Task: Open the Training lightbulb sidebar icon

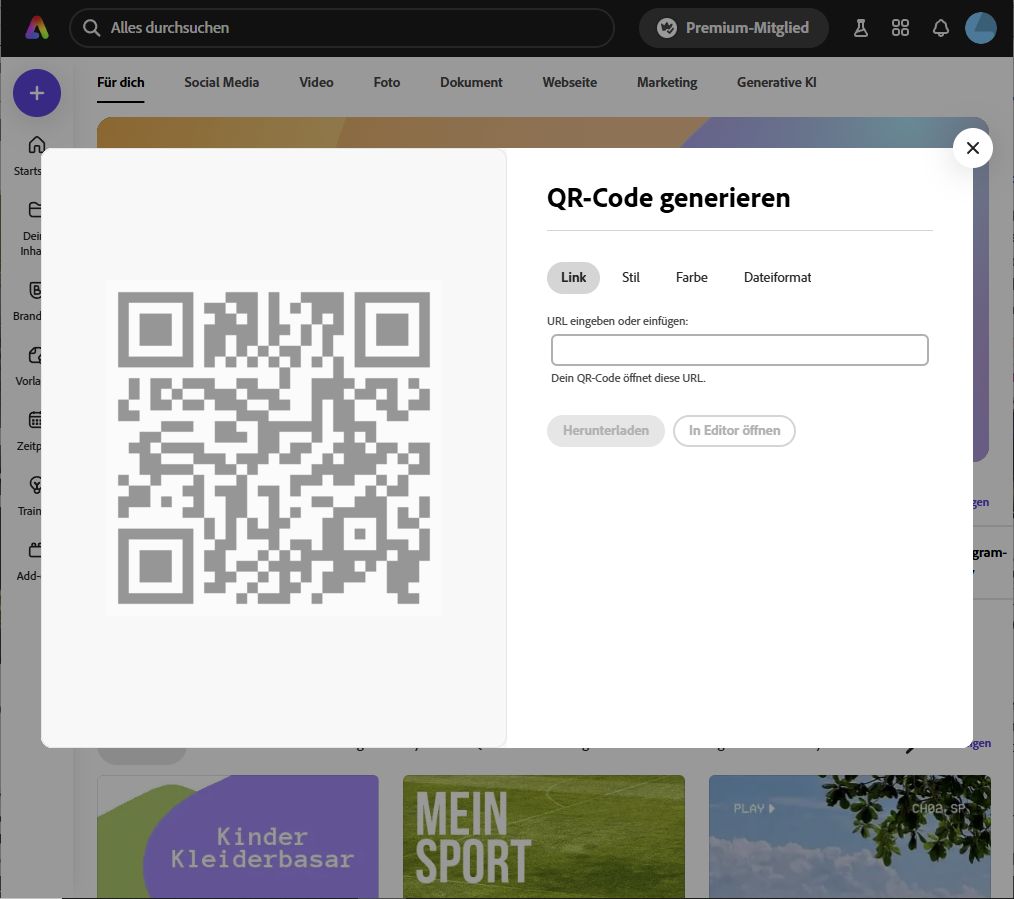Action: point(36,485)
